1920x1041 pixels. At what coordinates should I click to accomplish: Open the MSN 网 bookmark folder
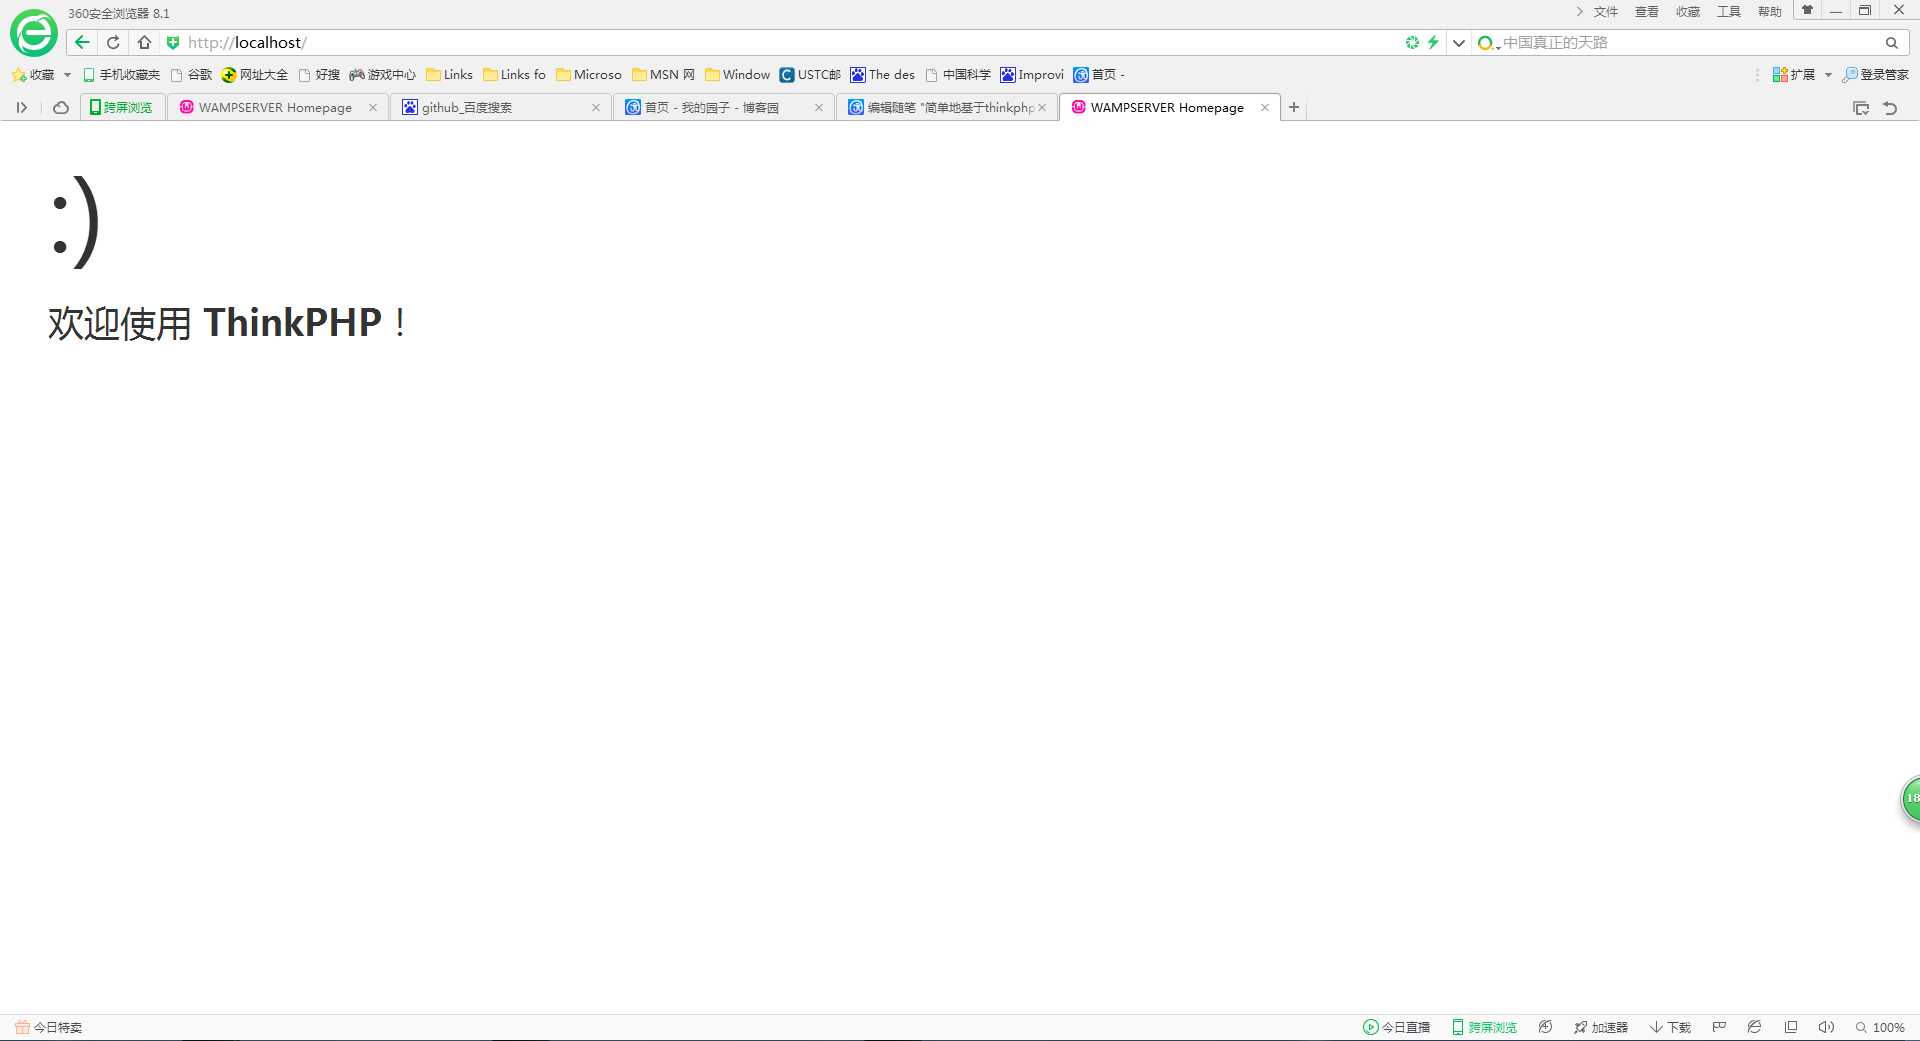(663, 75)
